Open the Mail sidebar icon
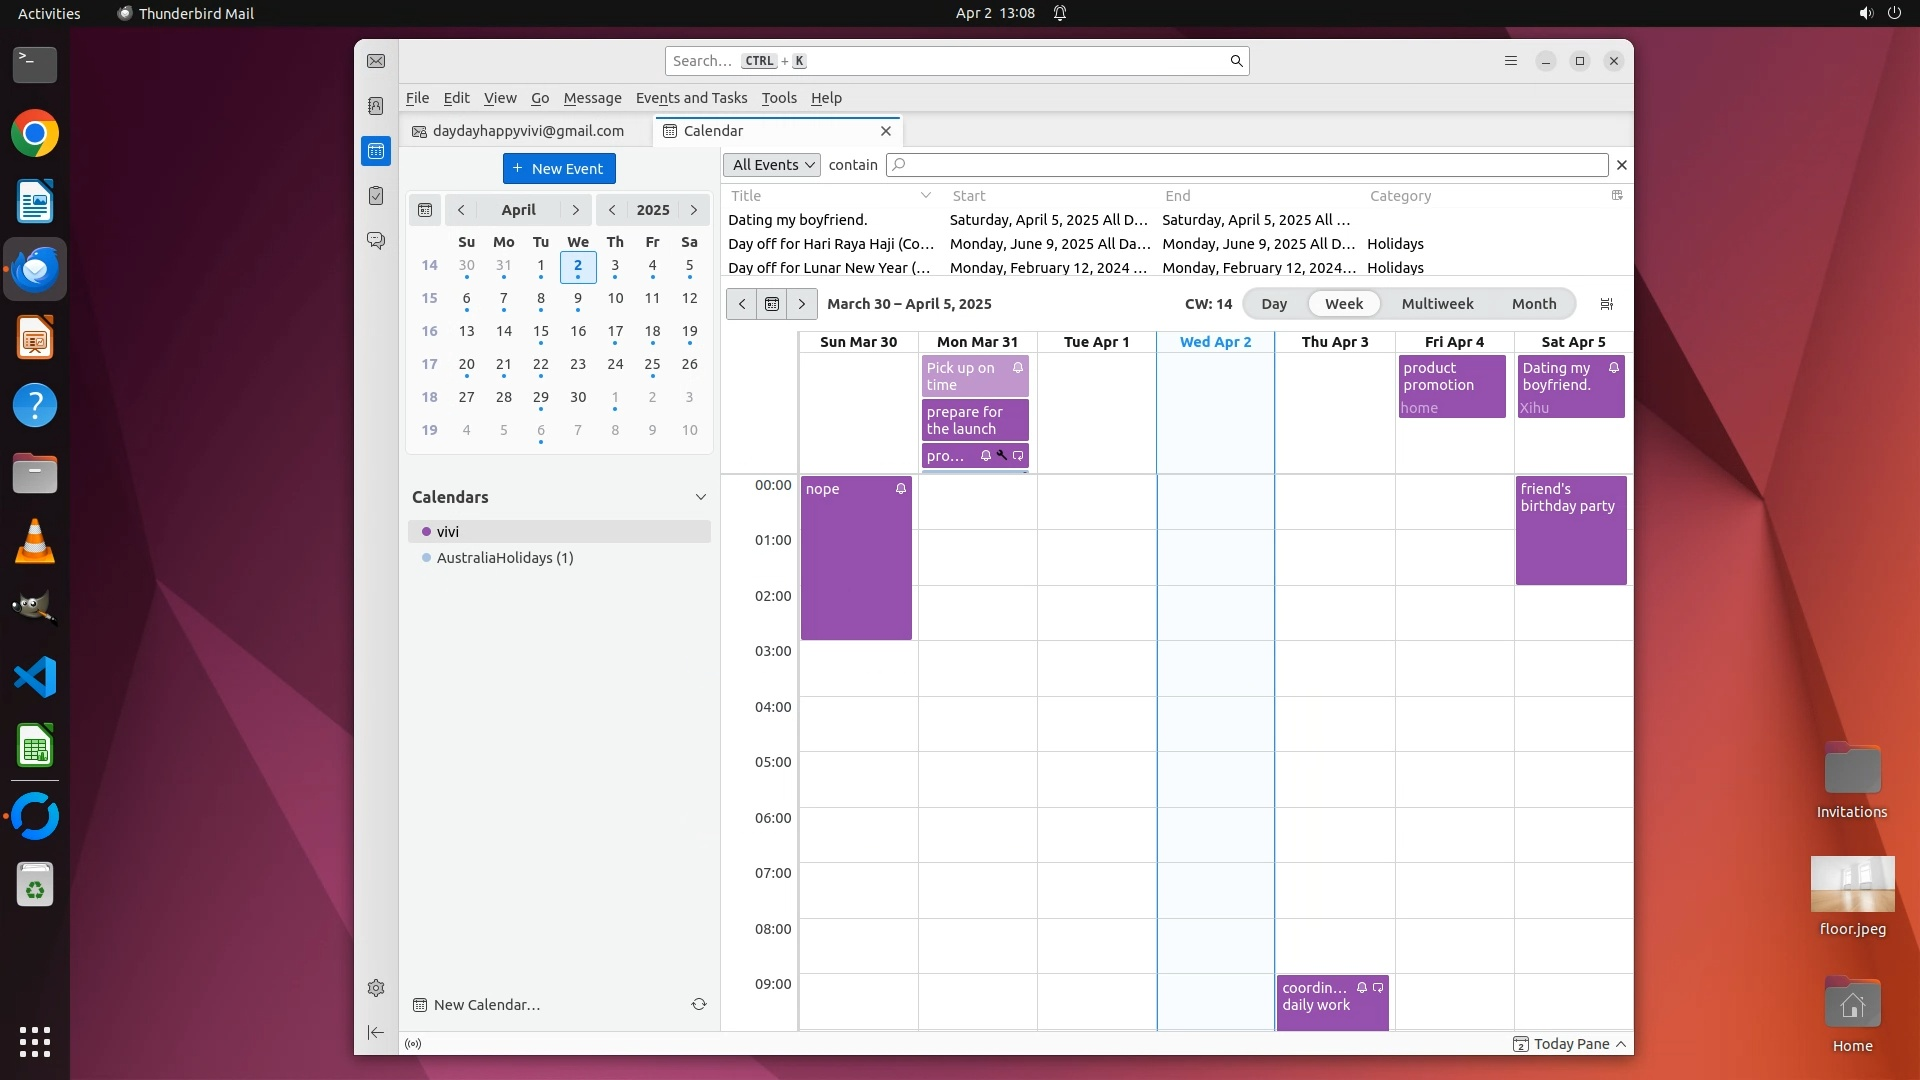Screen dimensions: 1920x1080 coord(376,61)
